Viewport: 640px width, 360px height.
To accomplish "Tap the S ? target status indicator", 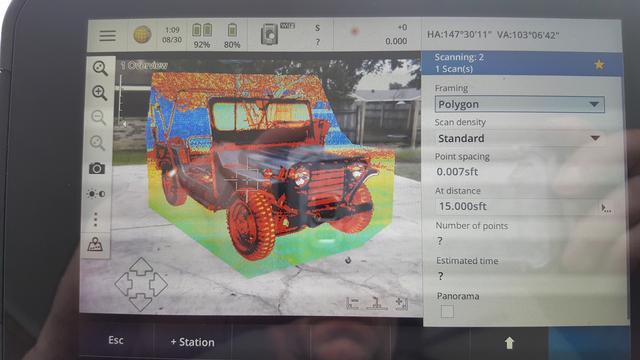I will point(317,35).
